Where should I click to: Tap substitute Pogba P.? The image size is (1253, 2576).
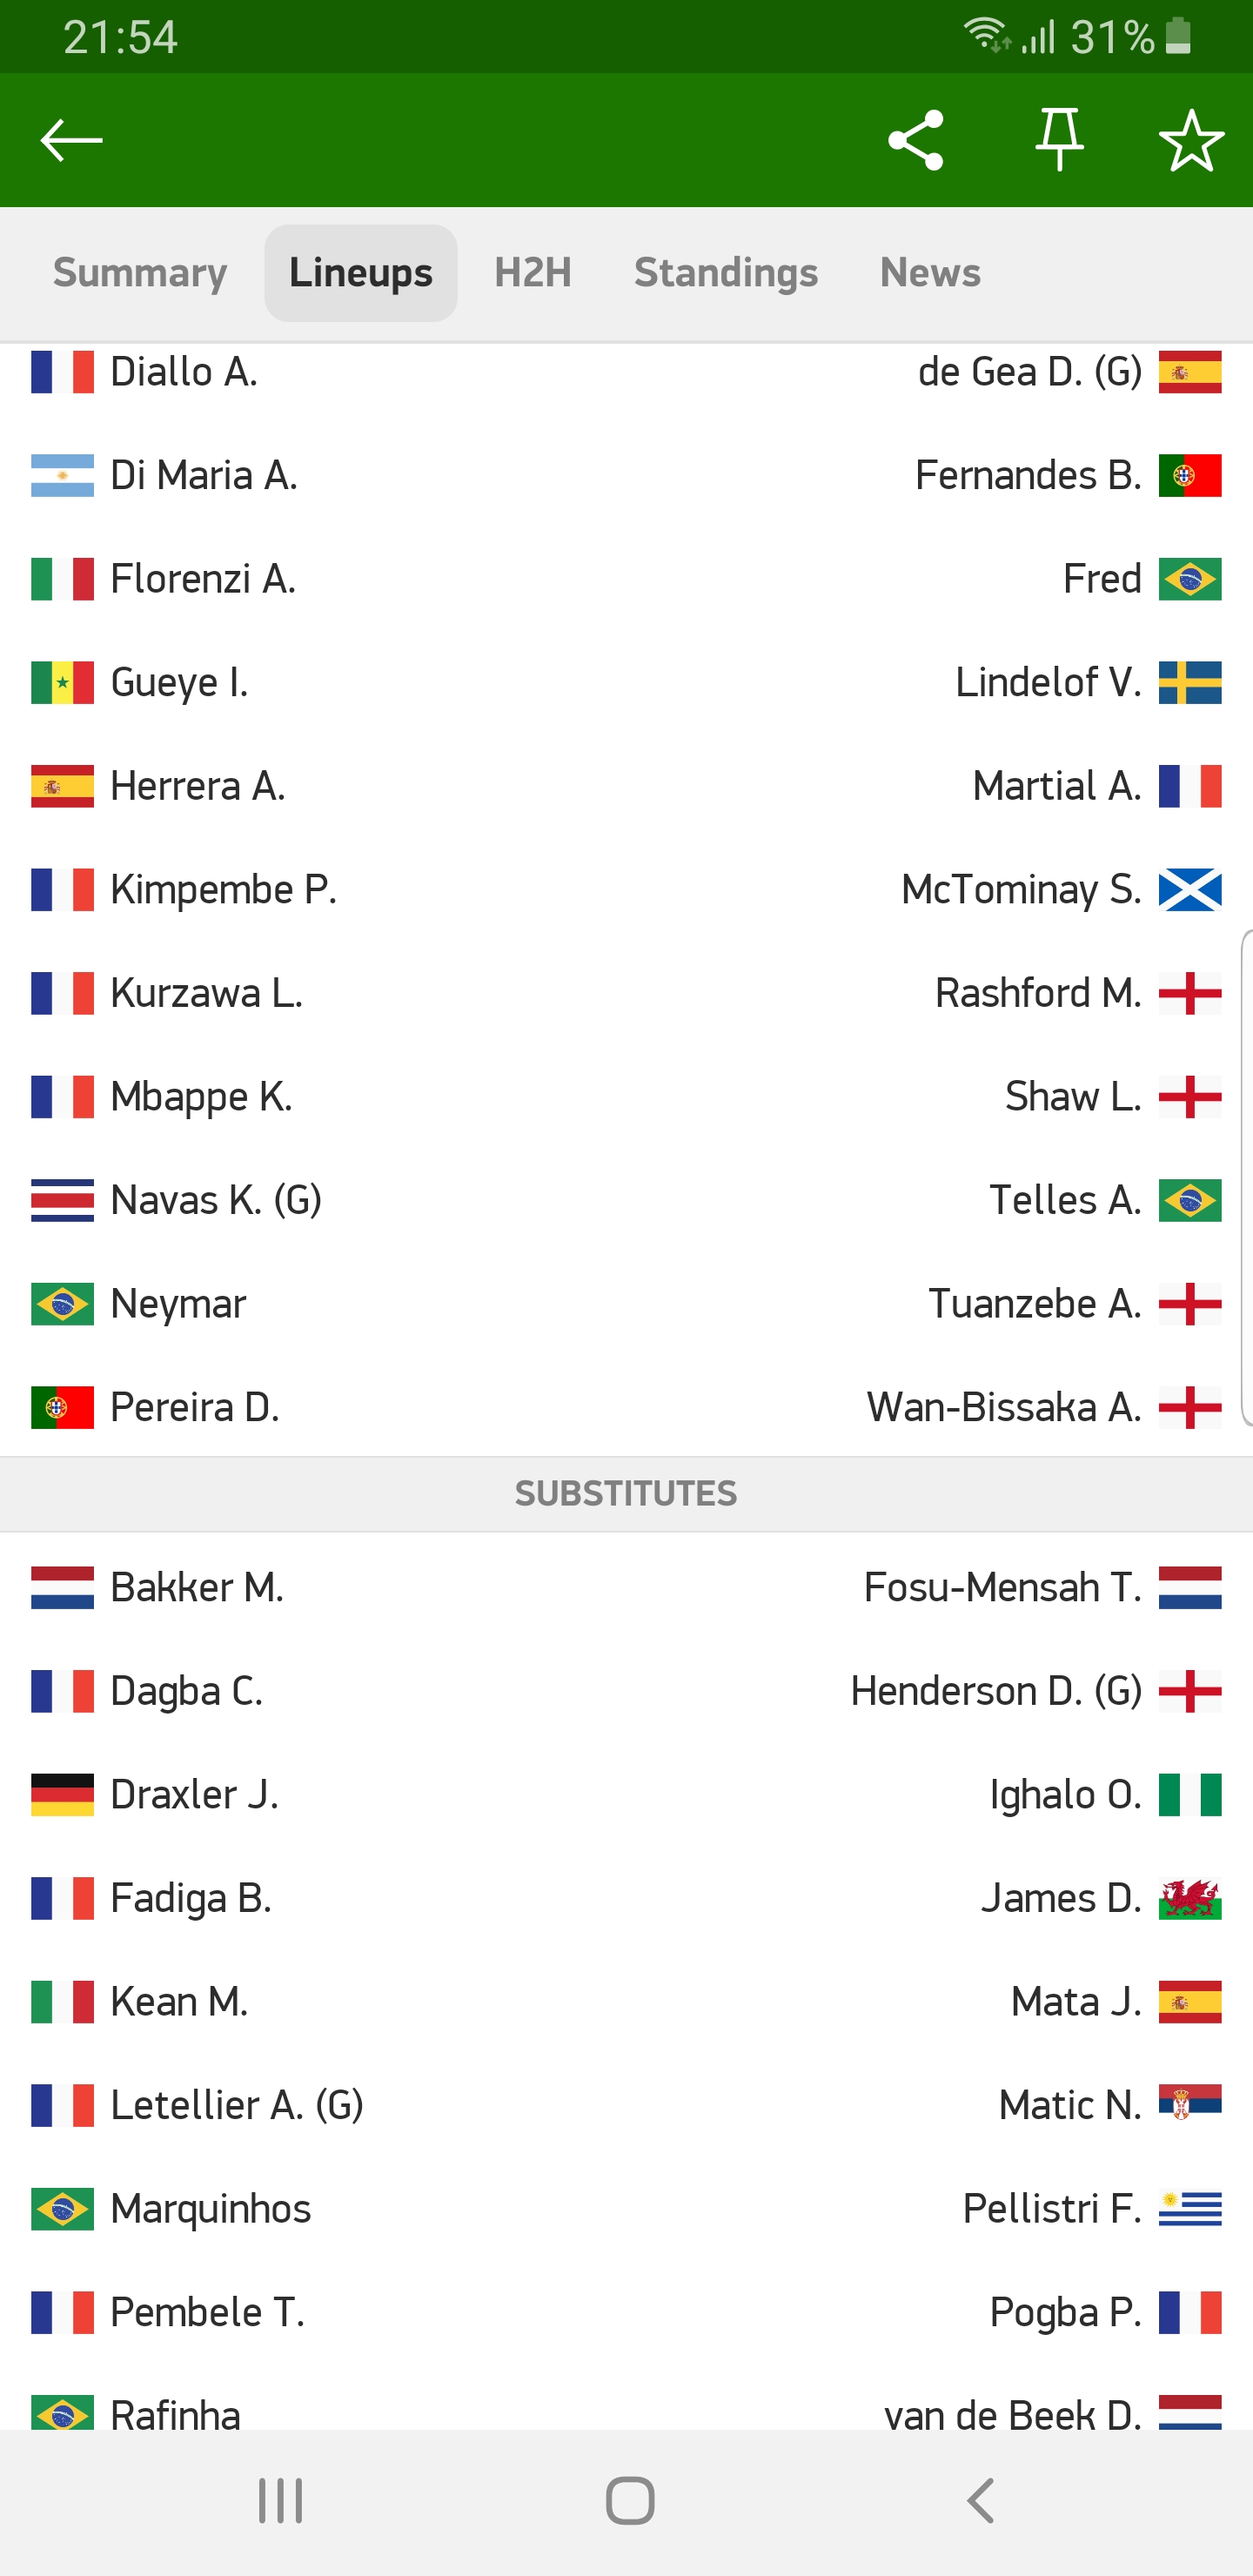(x=1065, y=2312)
